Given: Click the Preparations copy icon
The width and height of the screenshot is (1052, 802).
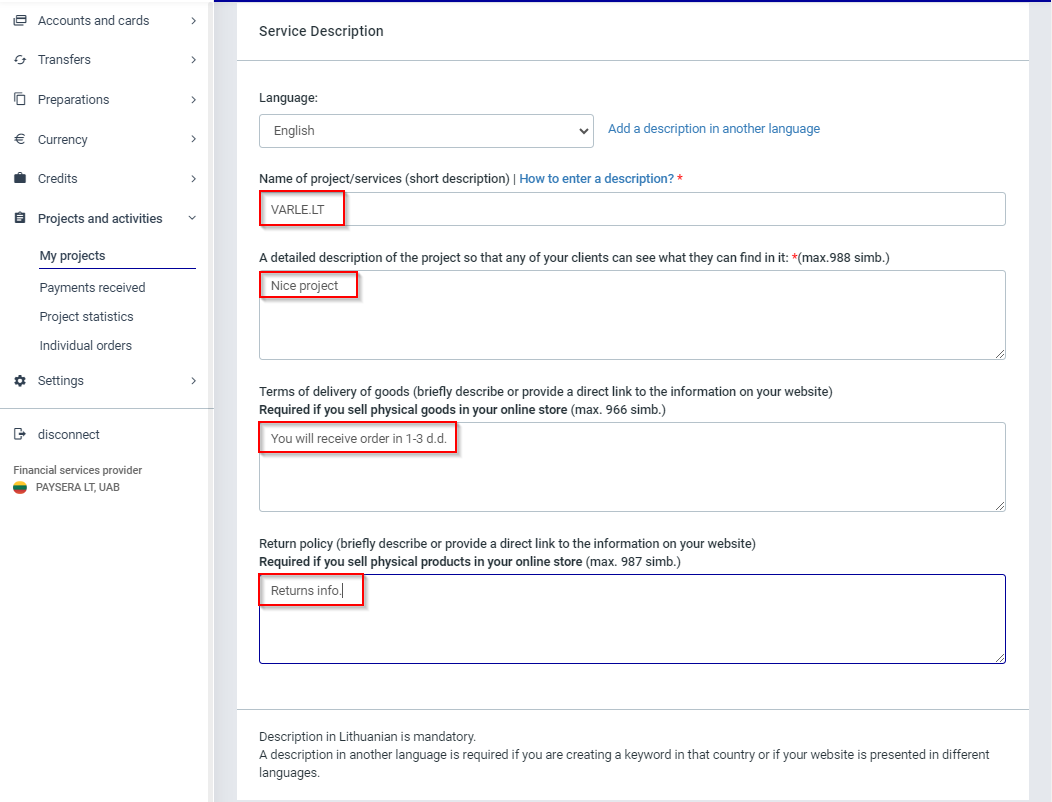Looking at the screenshot, I should [20, 99].
